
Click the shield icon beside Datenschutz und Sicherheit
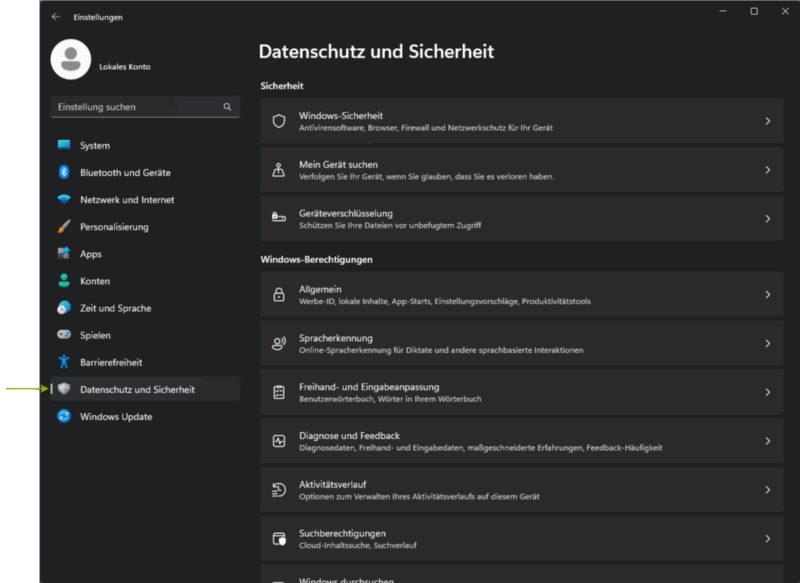click(64, 389)
